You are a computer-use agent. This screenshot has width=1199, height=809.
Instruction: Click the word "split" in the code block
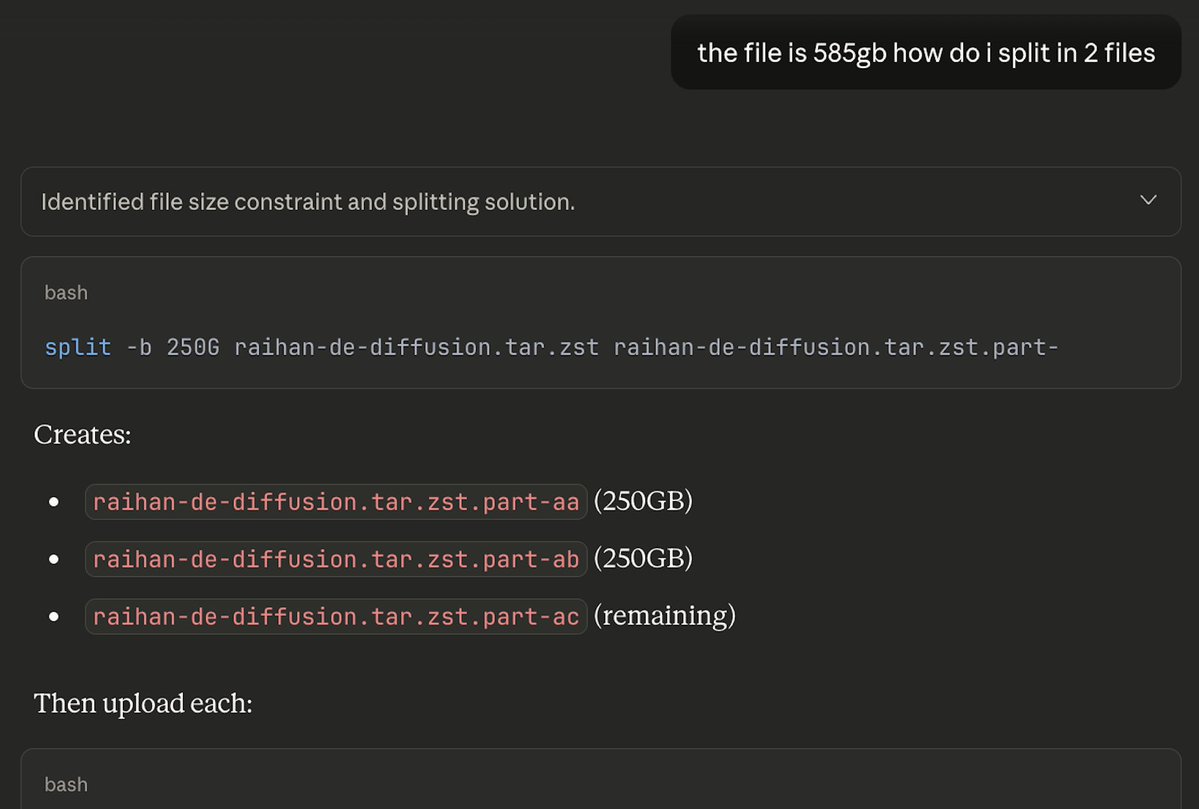[x=78, y=347]
